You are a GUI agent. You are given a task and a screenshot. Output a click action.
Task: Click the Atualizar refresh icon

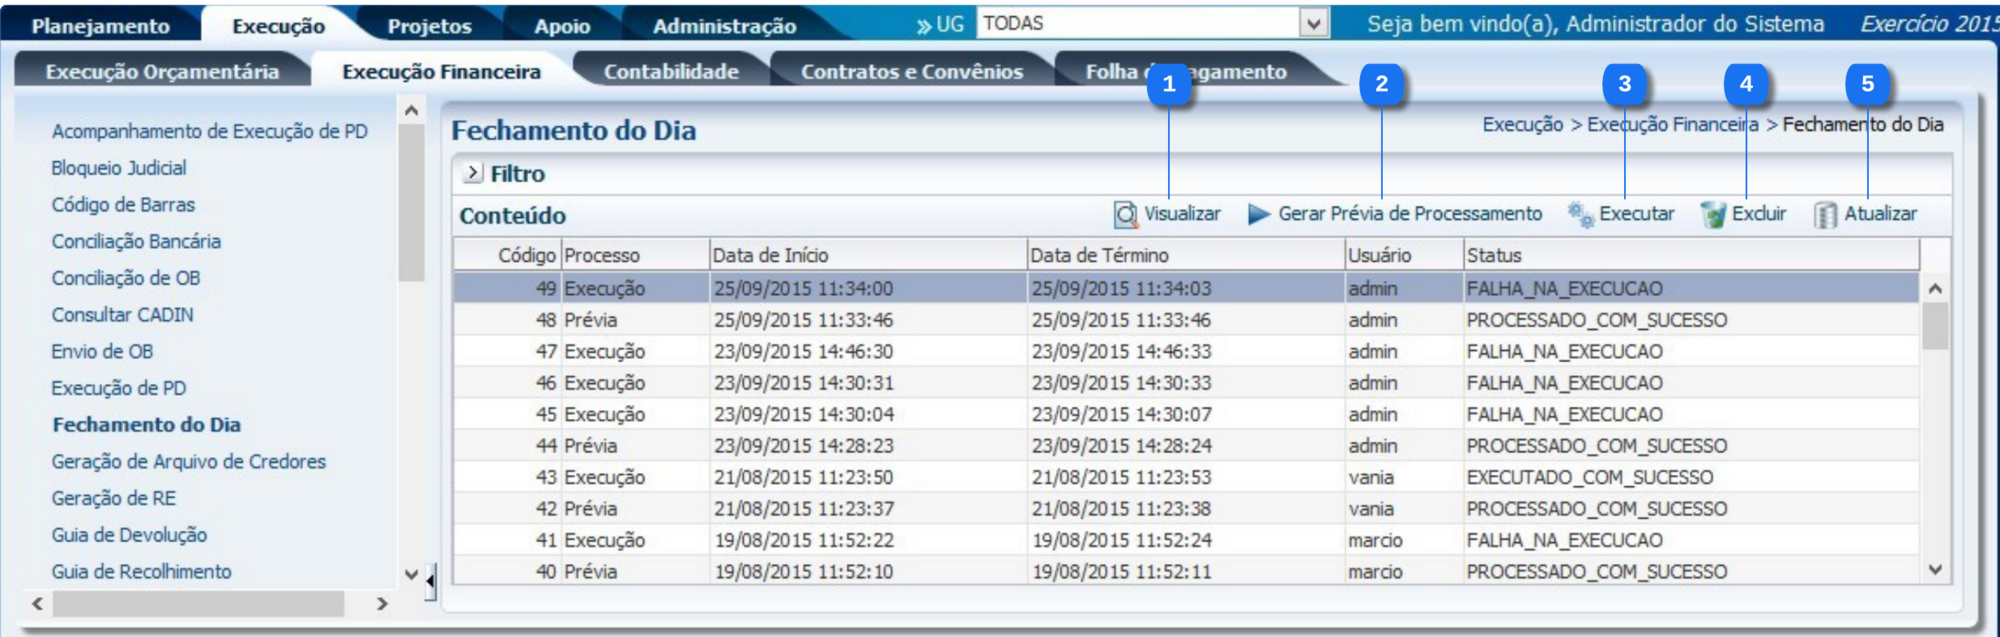(x=1825, y=214)
